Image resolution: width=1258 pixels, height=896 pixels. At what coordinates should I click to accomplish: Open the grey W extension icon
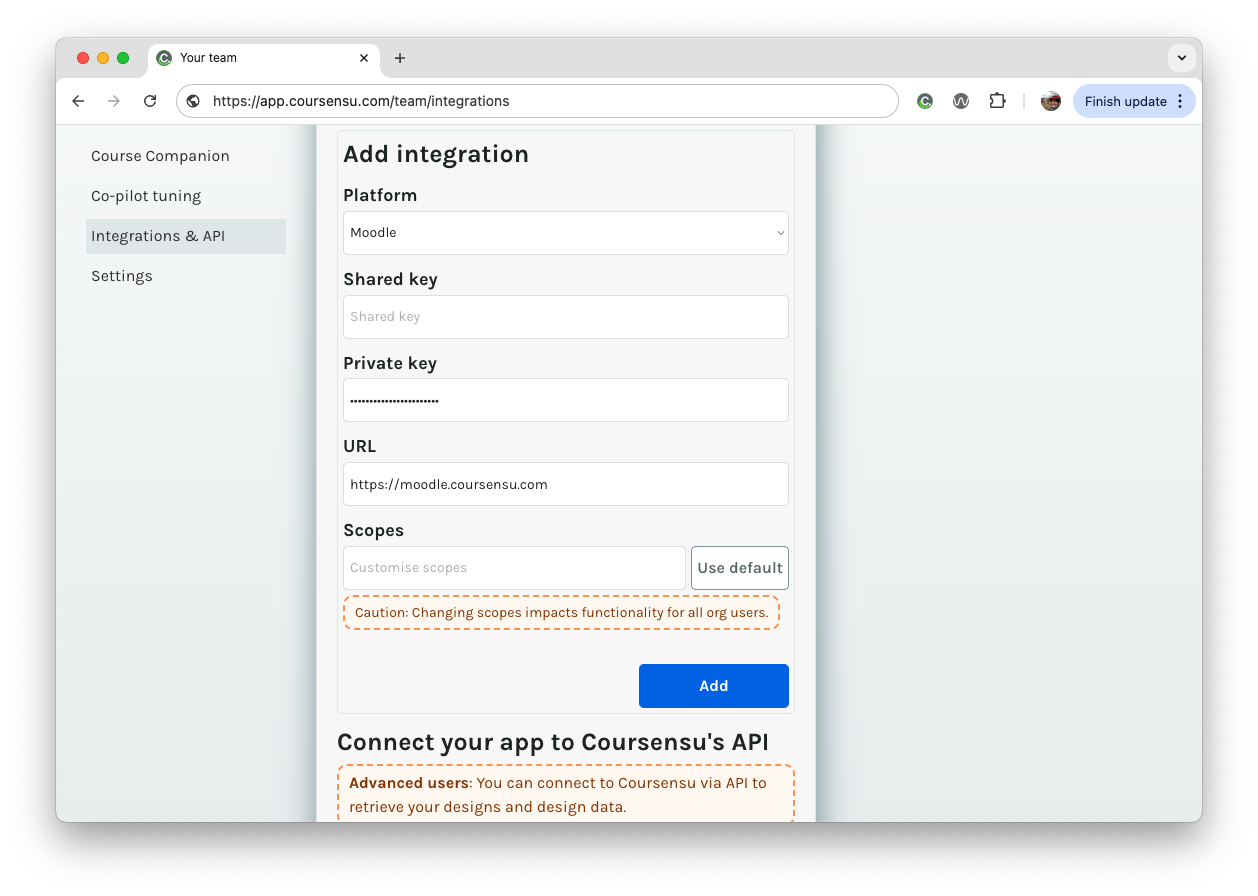[961, 101]
